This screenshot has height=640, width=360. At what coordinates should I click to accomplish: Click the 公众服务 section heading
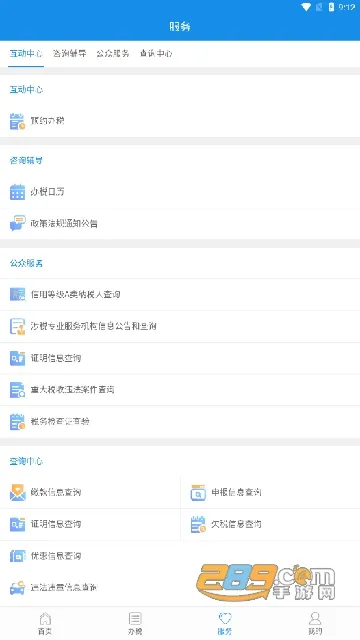tap(26, 263)
